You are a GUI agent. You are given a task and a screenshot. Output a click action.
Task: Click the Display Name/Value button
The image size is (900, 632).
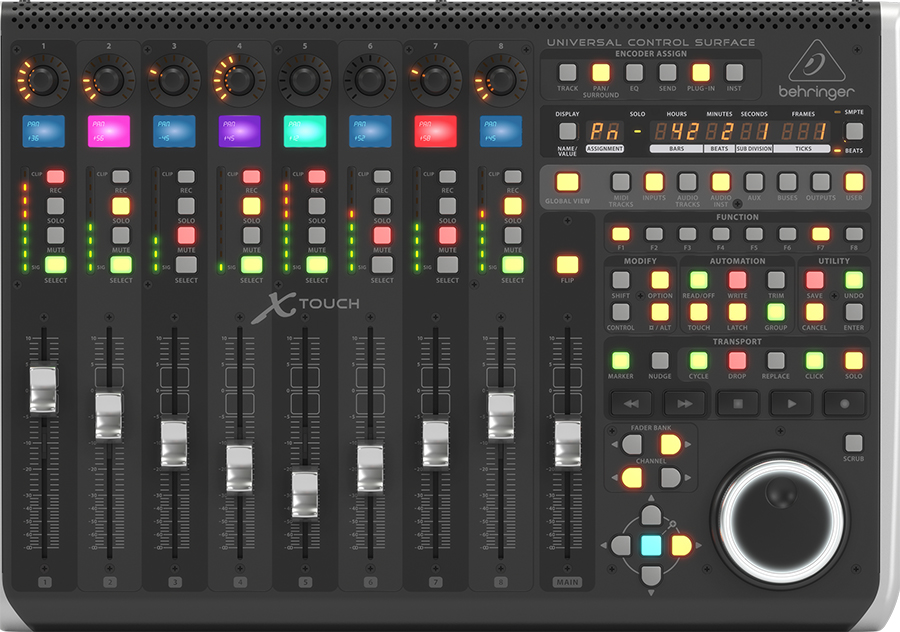(568, 131)
